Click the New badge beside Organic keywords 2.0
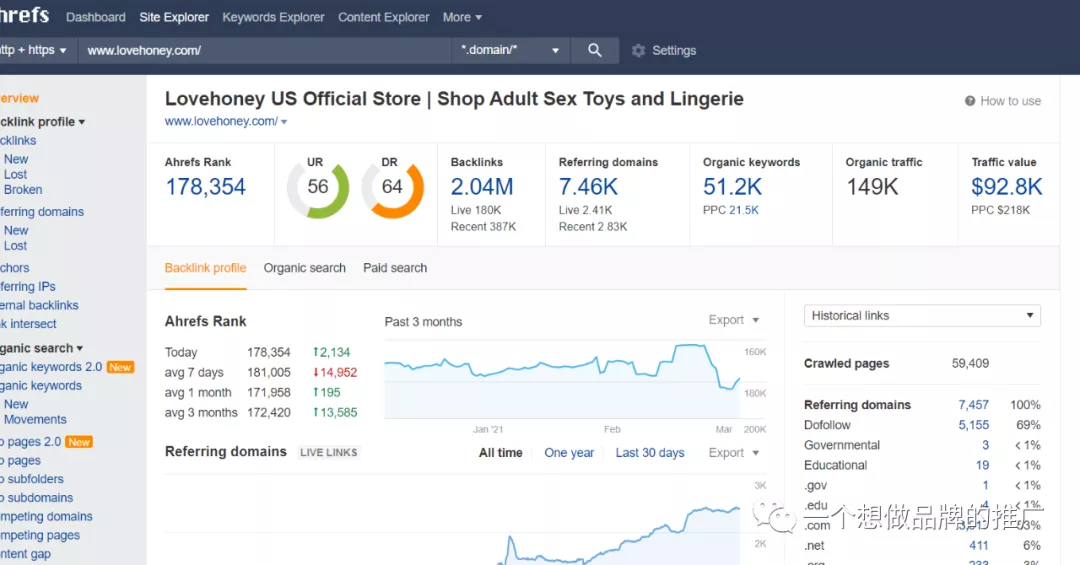This screenshot has height=565, width=1080. (120, 367)
